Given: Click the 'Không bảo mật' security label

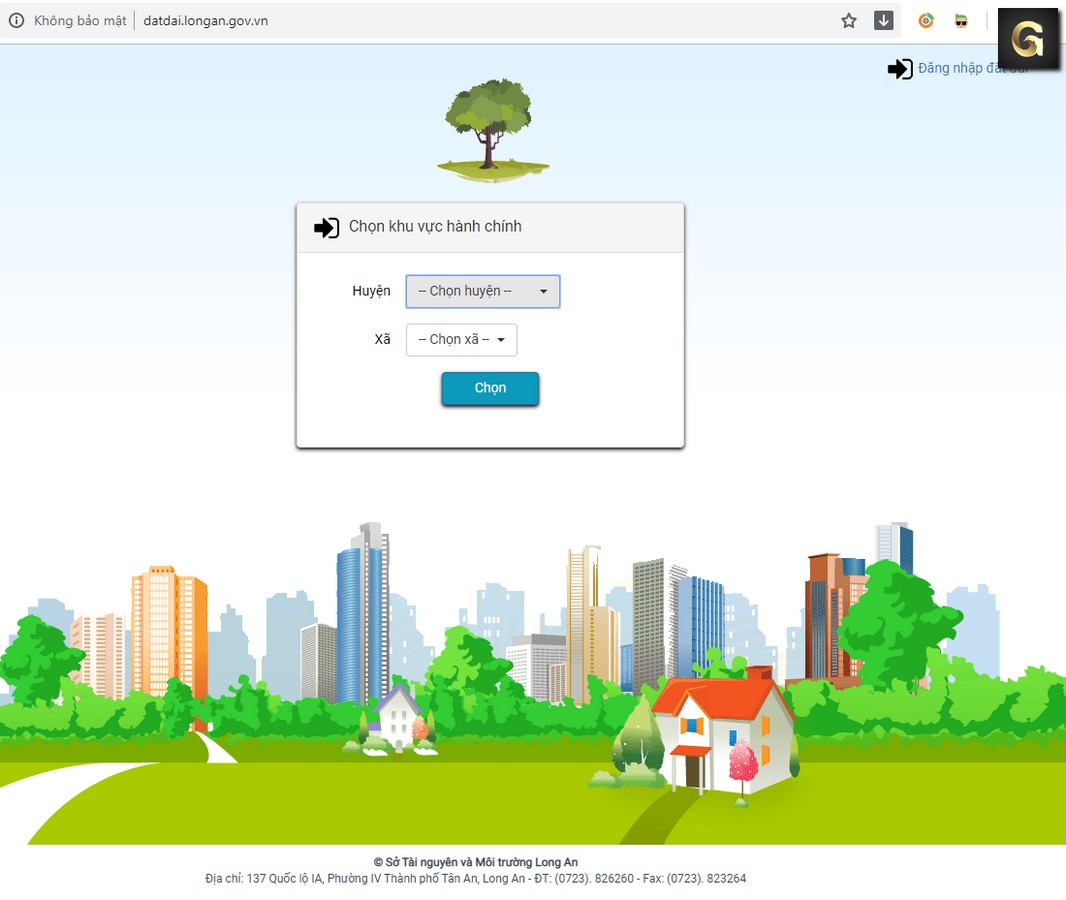Looking at the screenshot, I should tap(80, 20).
